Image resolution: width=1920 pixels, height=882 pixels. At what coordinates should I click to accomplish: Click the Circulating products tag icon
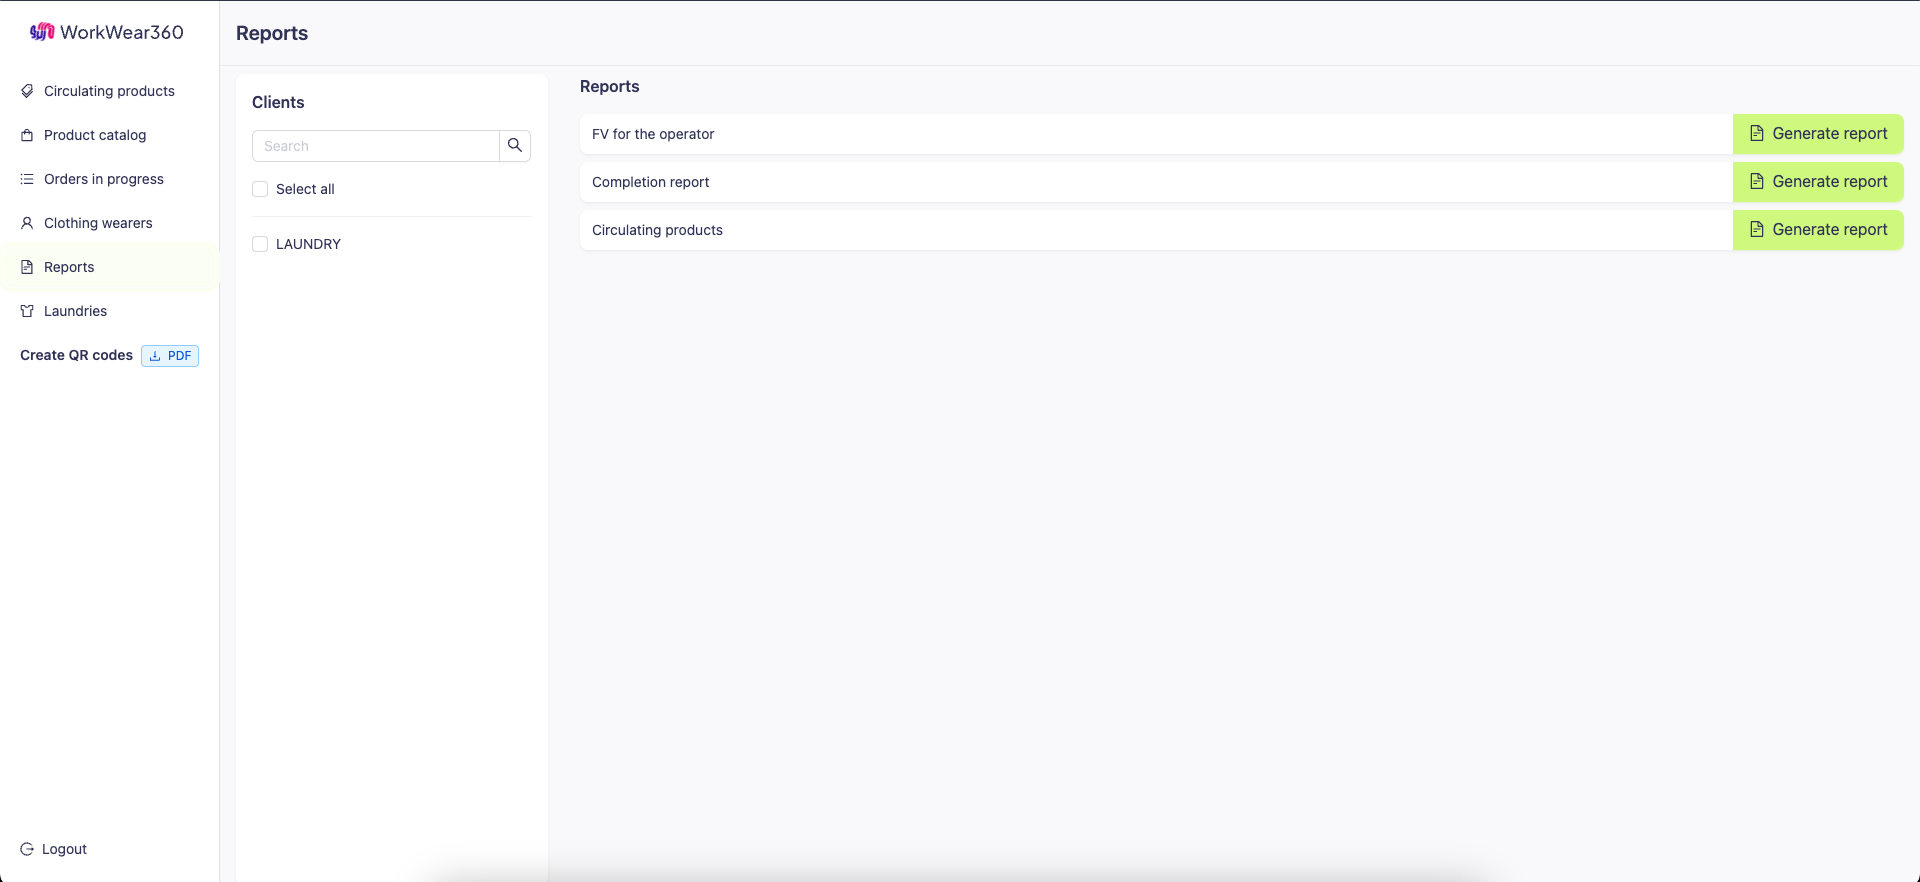[x=27, y=91]
